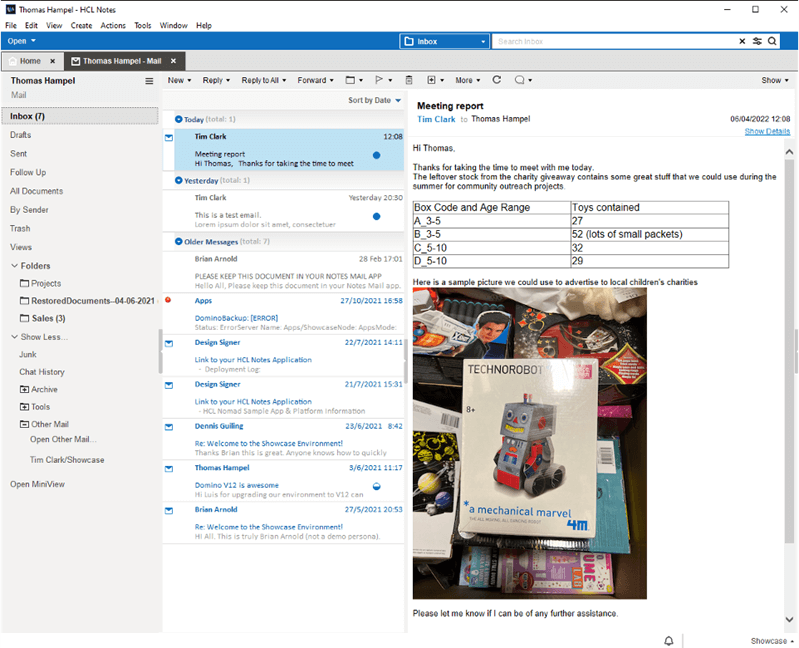This screenshot has height=648, width=799.
Task: Click the Refresh icon in the mail toolbar
Action: [496, 80]
